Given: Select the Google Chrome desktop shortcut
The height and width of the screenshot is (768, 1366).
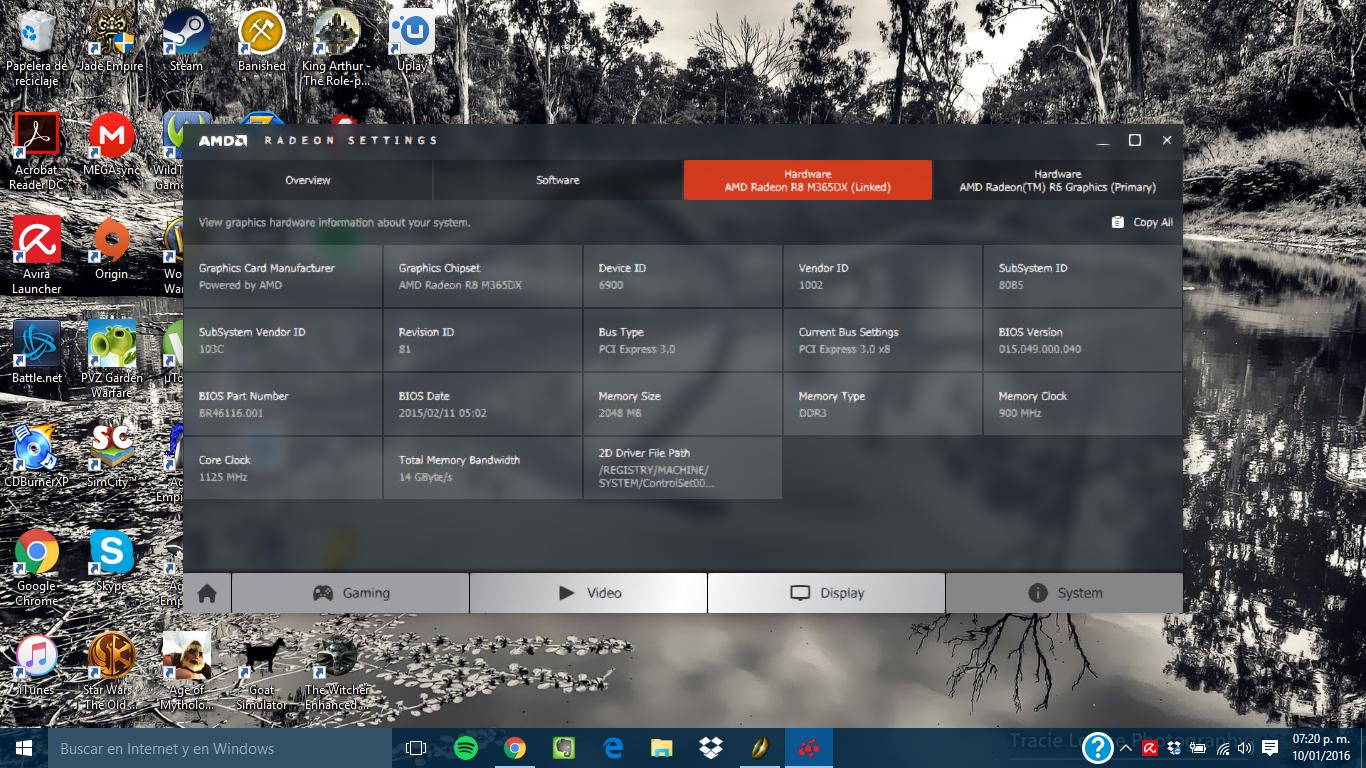Looking at the screenshot, I should [37, 568].
